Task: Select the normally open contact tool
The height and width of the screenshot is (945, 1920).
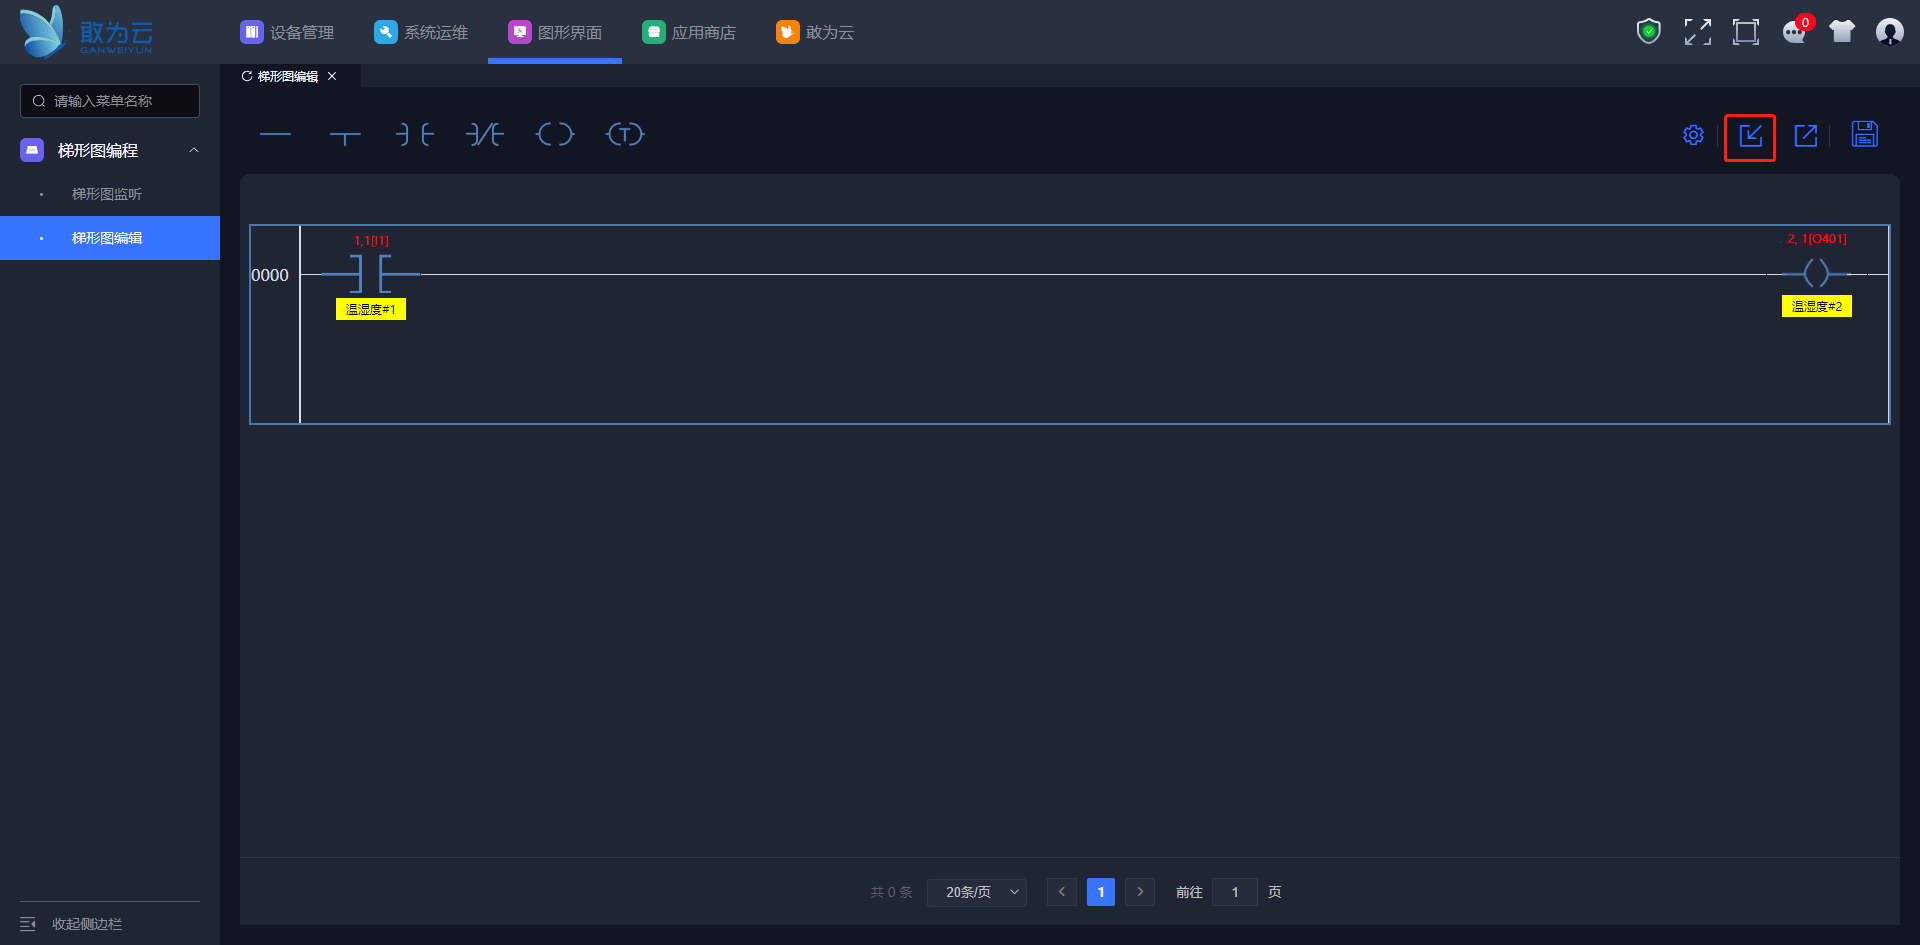Action: click(415, 135)
